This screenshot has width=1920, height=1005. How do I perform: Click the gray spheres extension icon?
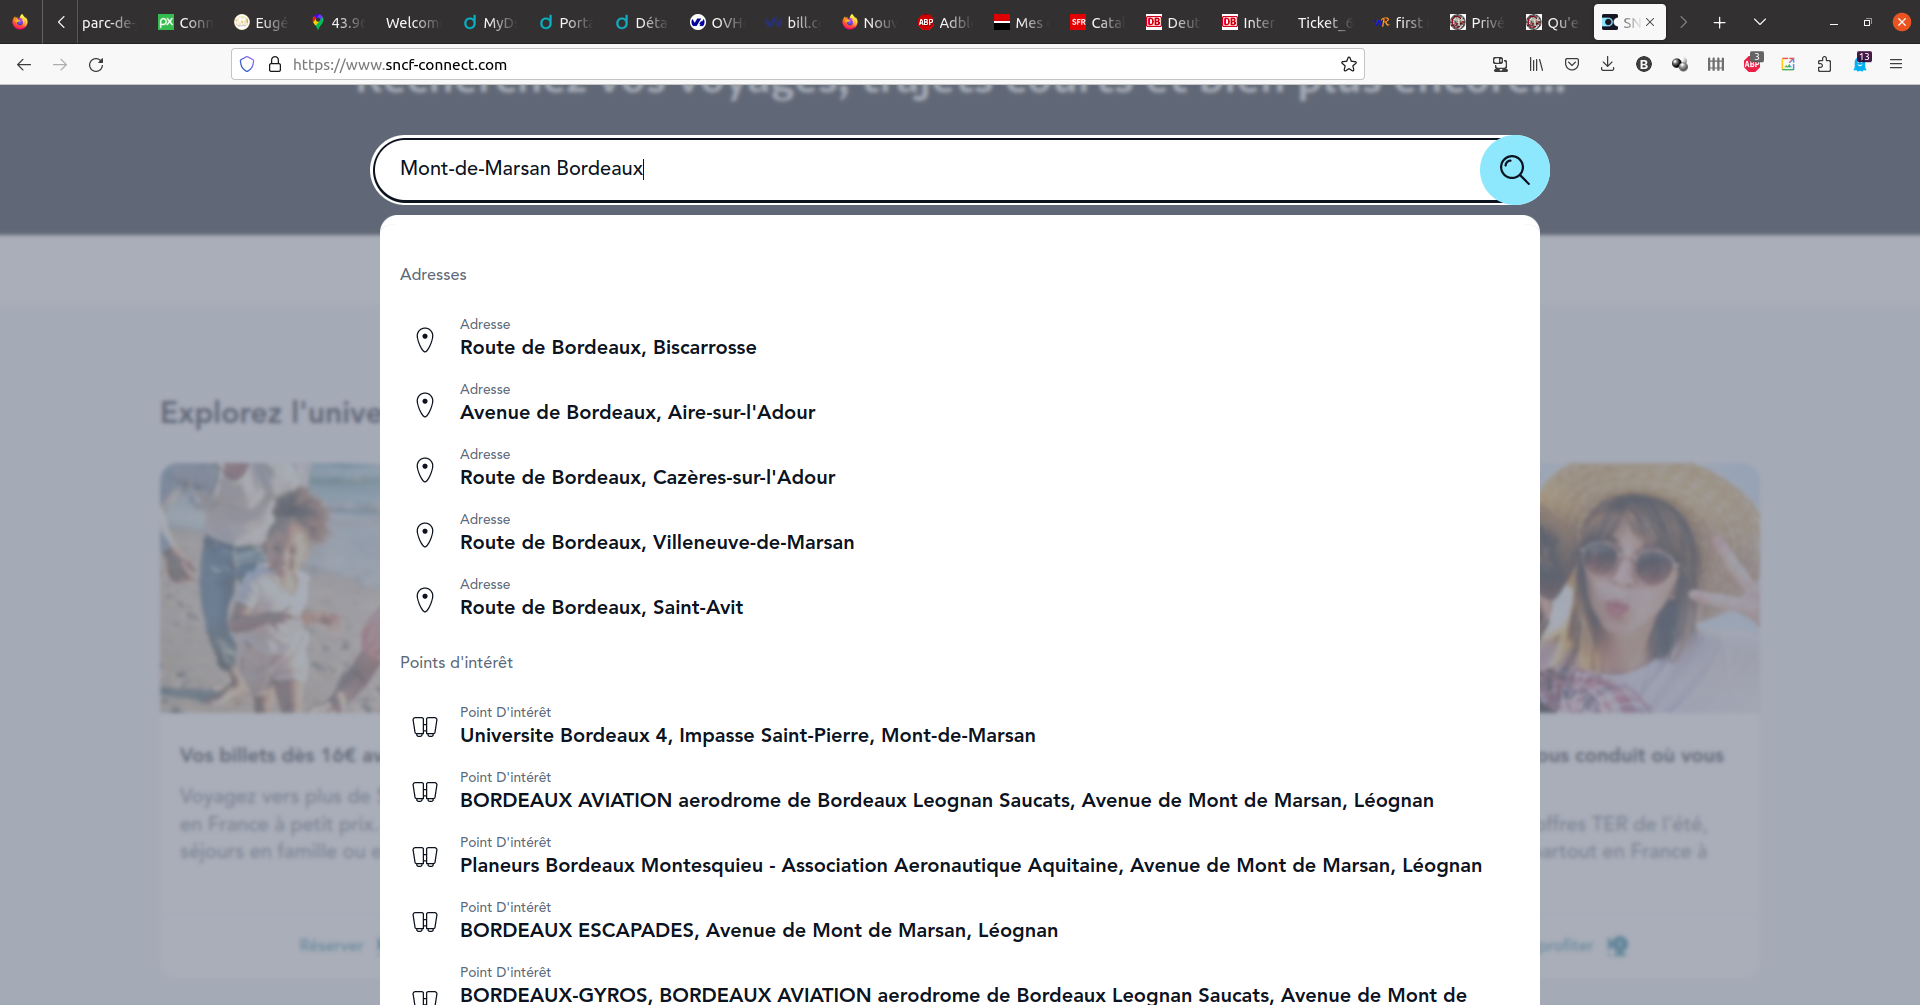coord(1680,64)
